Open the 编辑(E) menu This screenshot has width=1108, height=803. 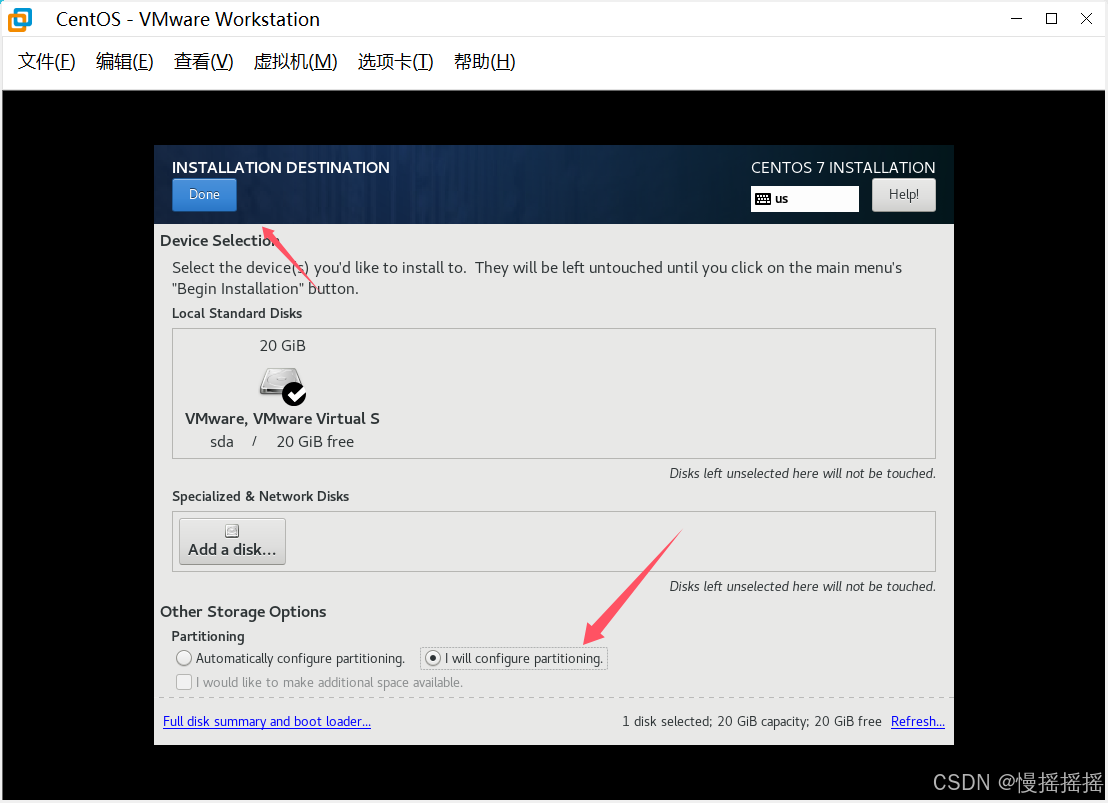click(x=124, y=61)
